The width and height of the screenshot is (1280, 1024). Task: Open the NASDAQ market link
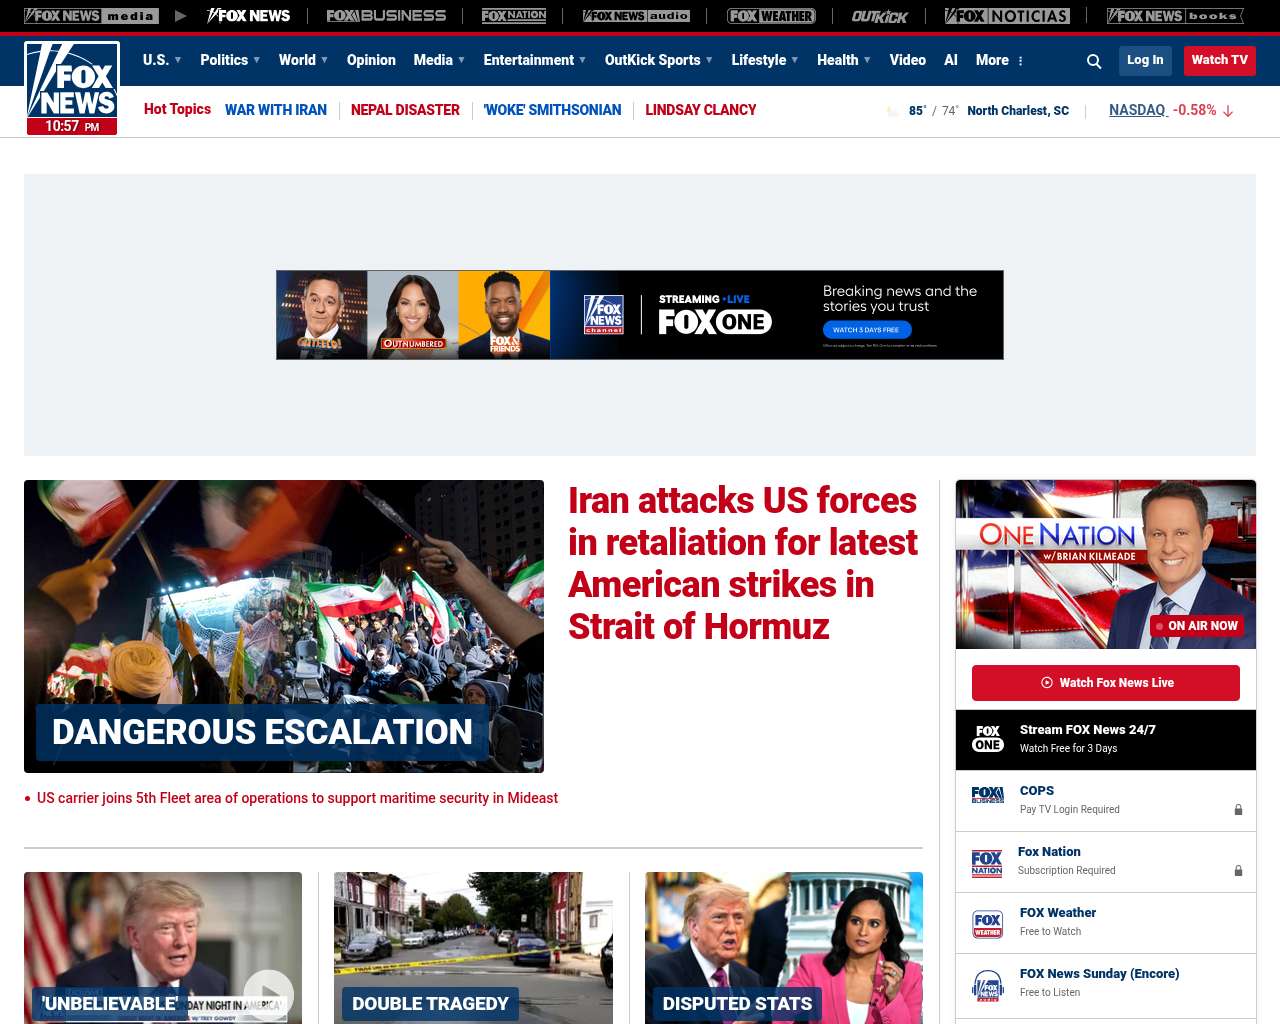(x=1138, y=110)
